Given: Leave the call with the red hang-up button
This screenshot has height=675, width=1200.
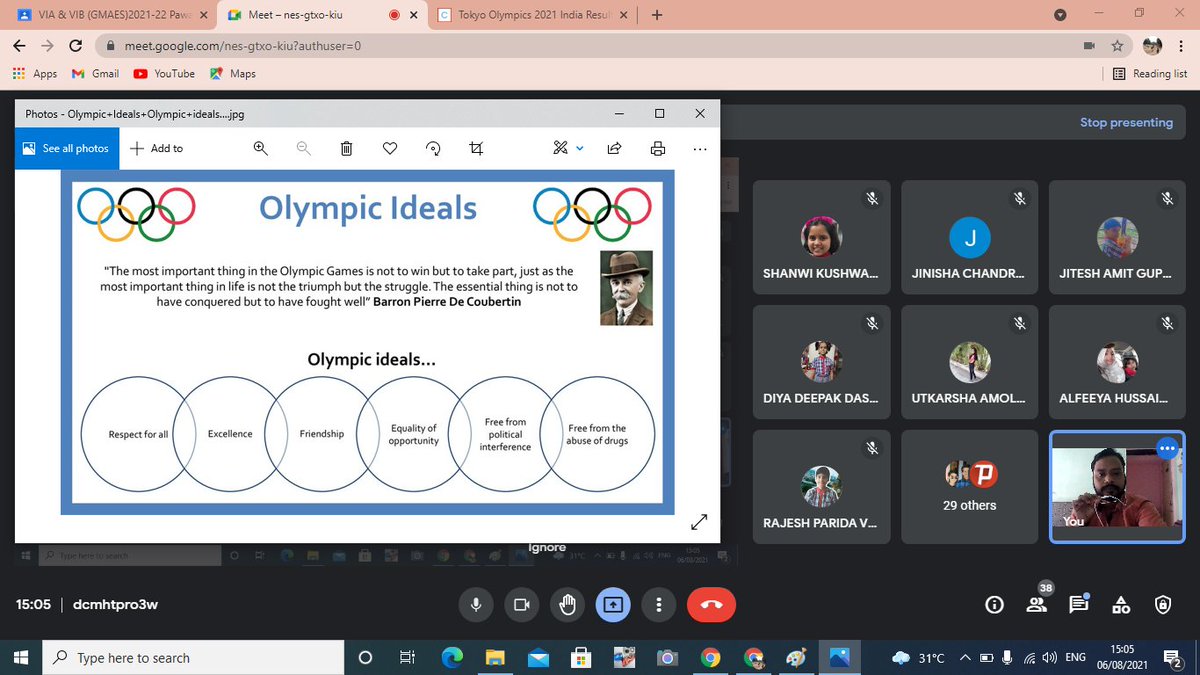Looking at the screenshot, I should (x=711, y=604).
